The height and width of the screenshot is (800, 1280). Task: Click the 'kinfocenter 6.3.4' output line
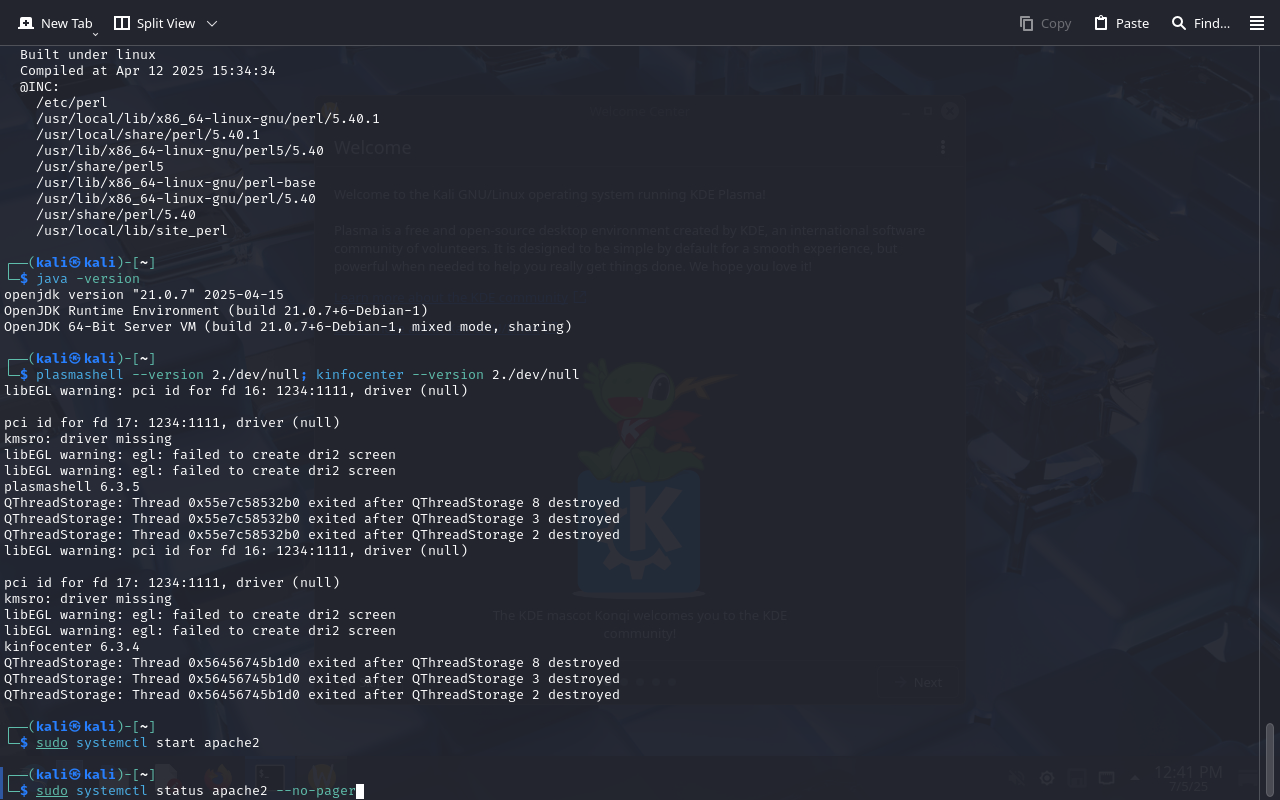[72, 646]
